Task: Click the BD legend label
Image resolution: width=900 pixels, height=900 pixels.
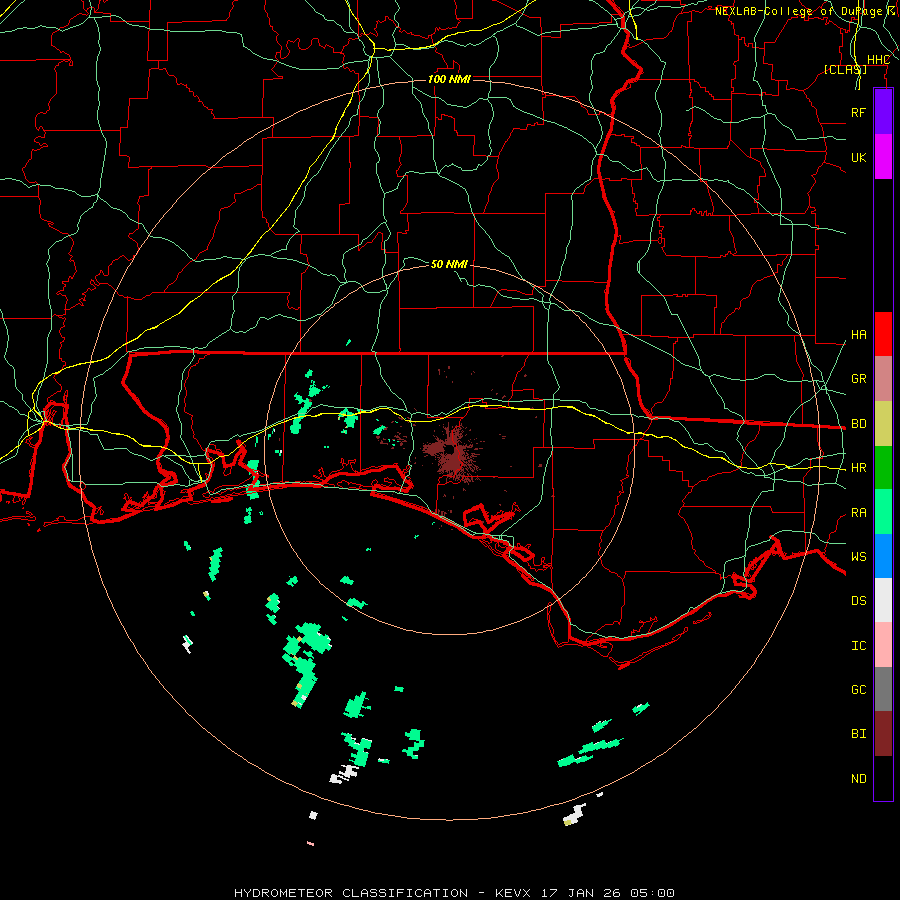Action: [x=858, y=424]
